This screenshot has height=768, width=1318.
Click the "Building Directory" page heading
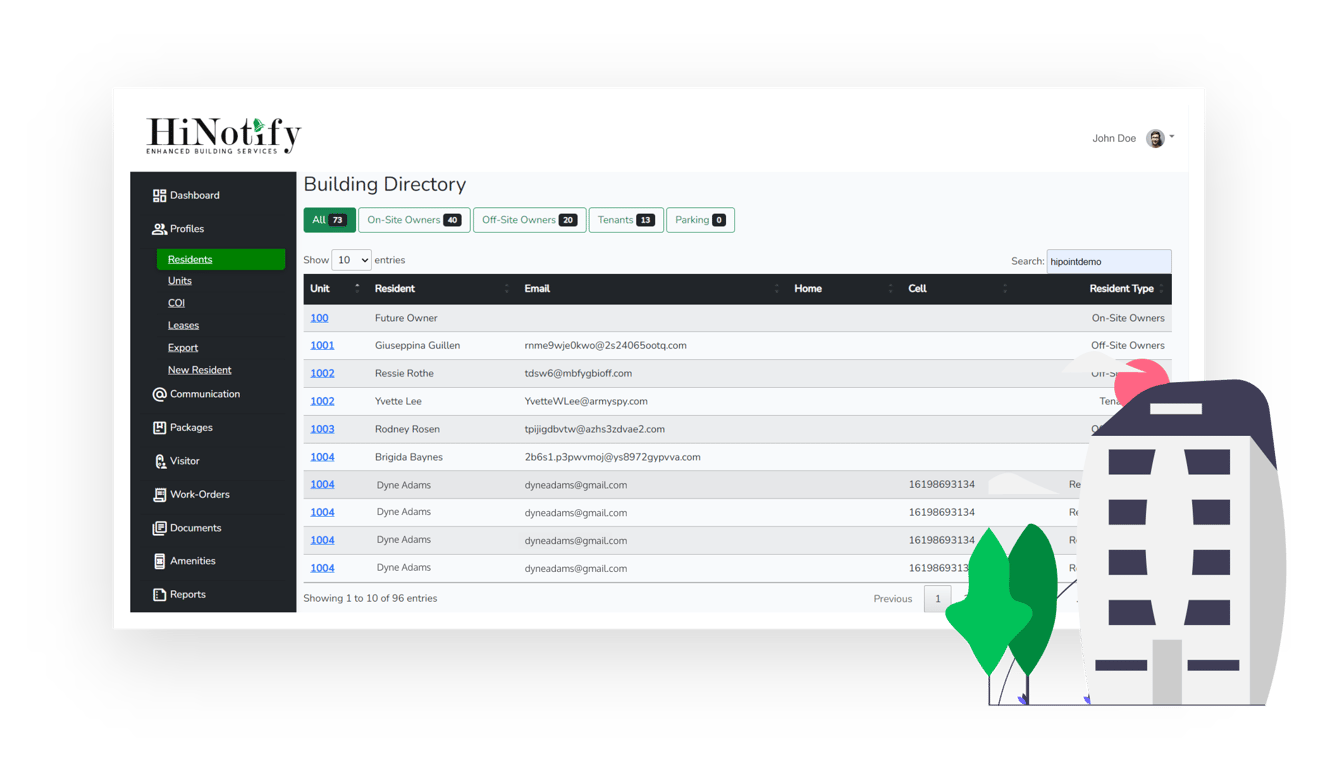(385, 185)
